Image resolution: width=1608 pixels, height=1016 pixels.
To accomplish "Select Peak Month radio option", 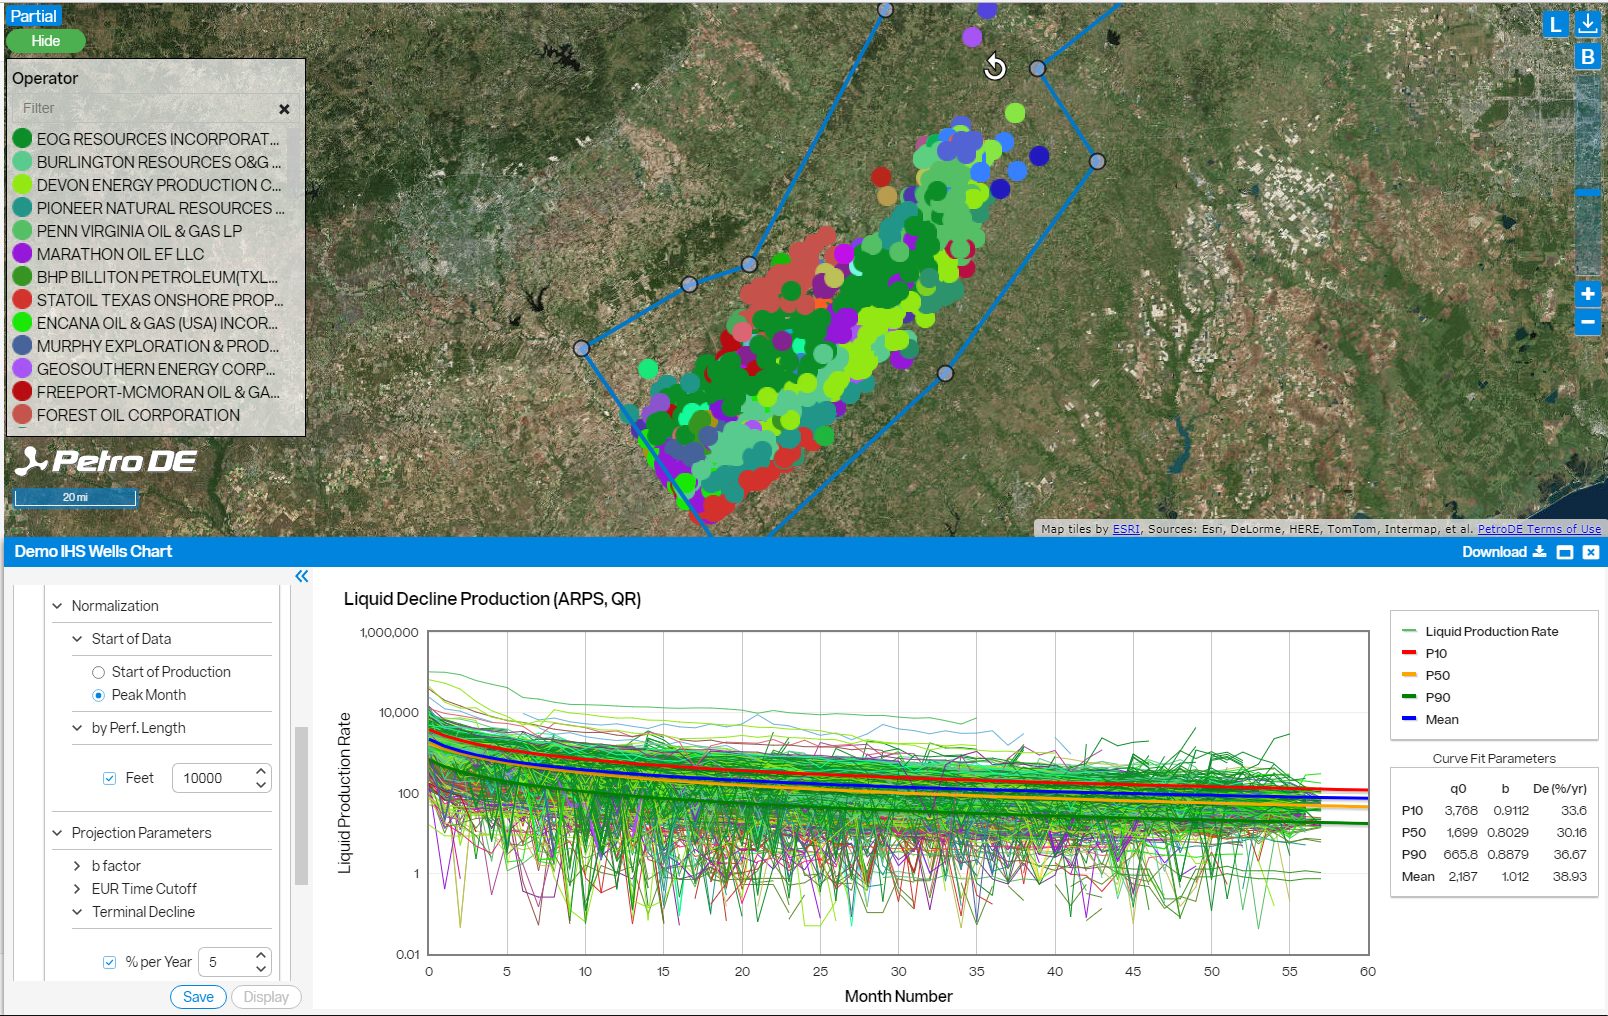I will coord(98,695).
